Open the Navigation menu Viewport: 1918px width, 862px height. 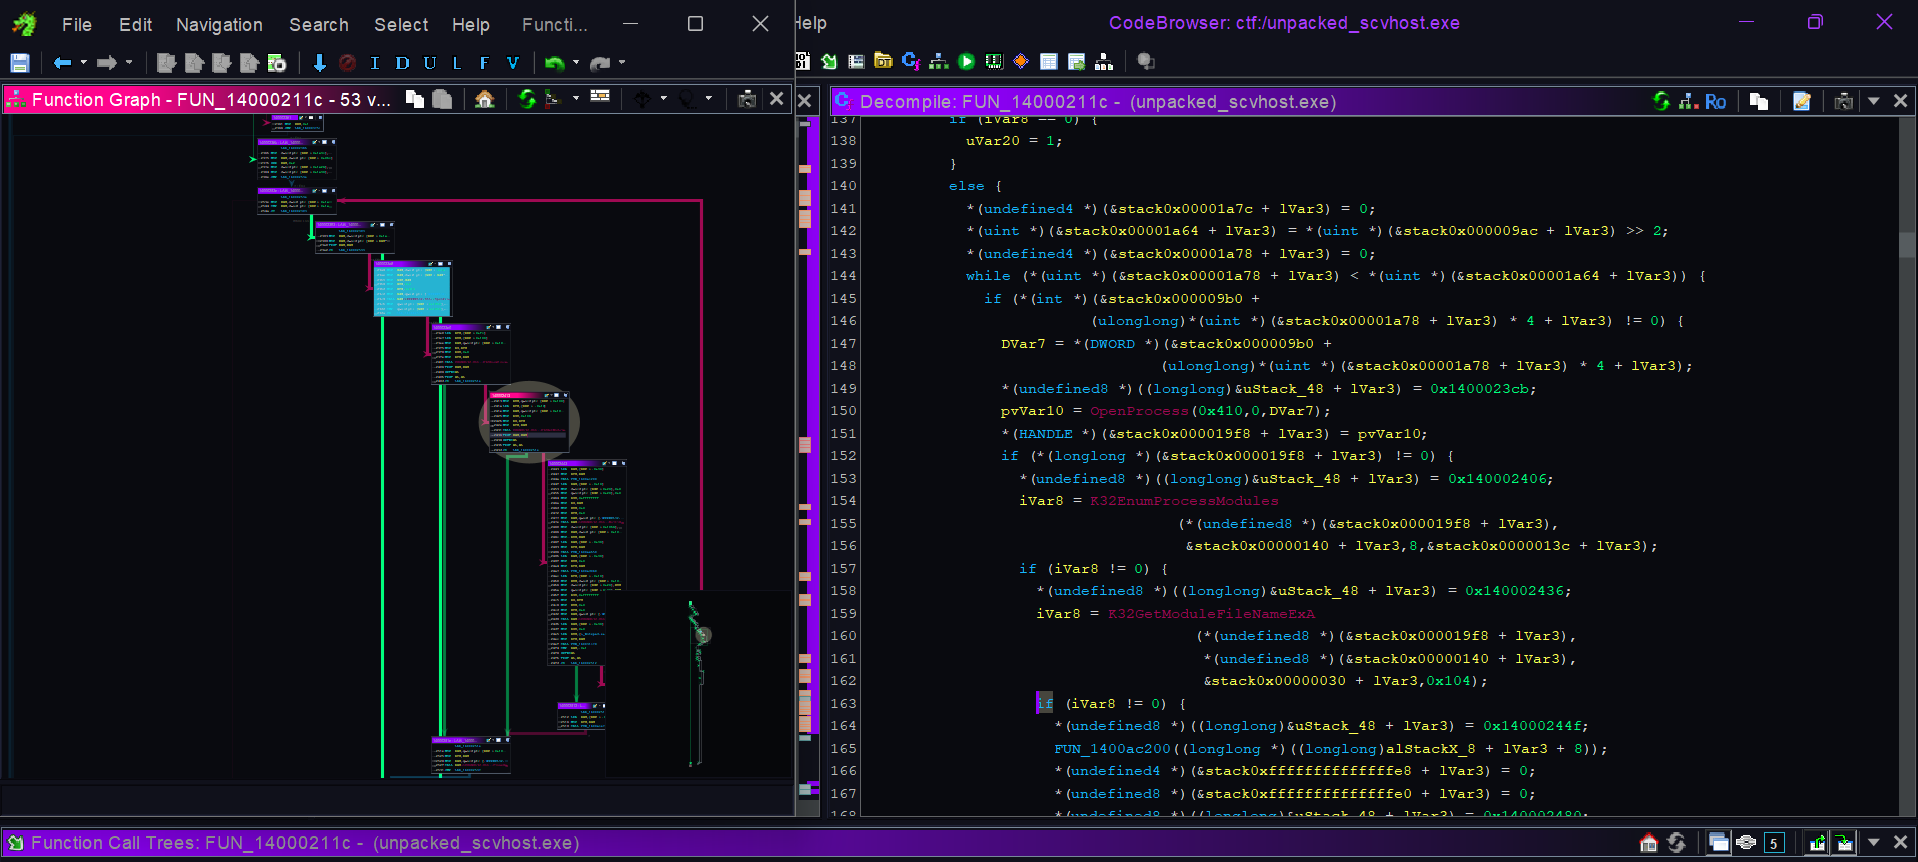coord(219,24)
